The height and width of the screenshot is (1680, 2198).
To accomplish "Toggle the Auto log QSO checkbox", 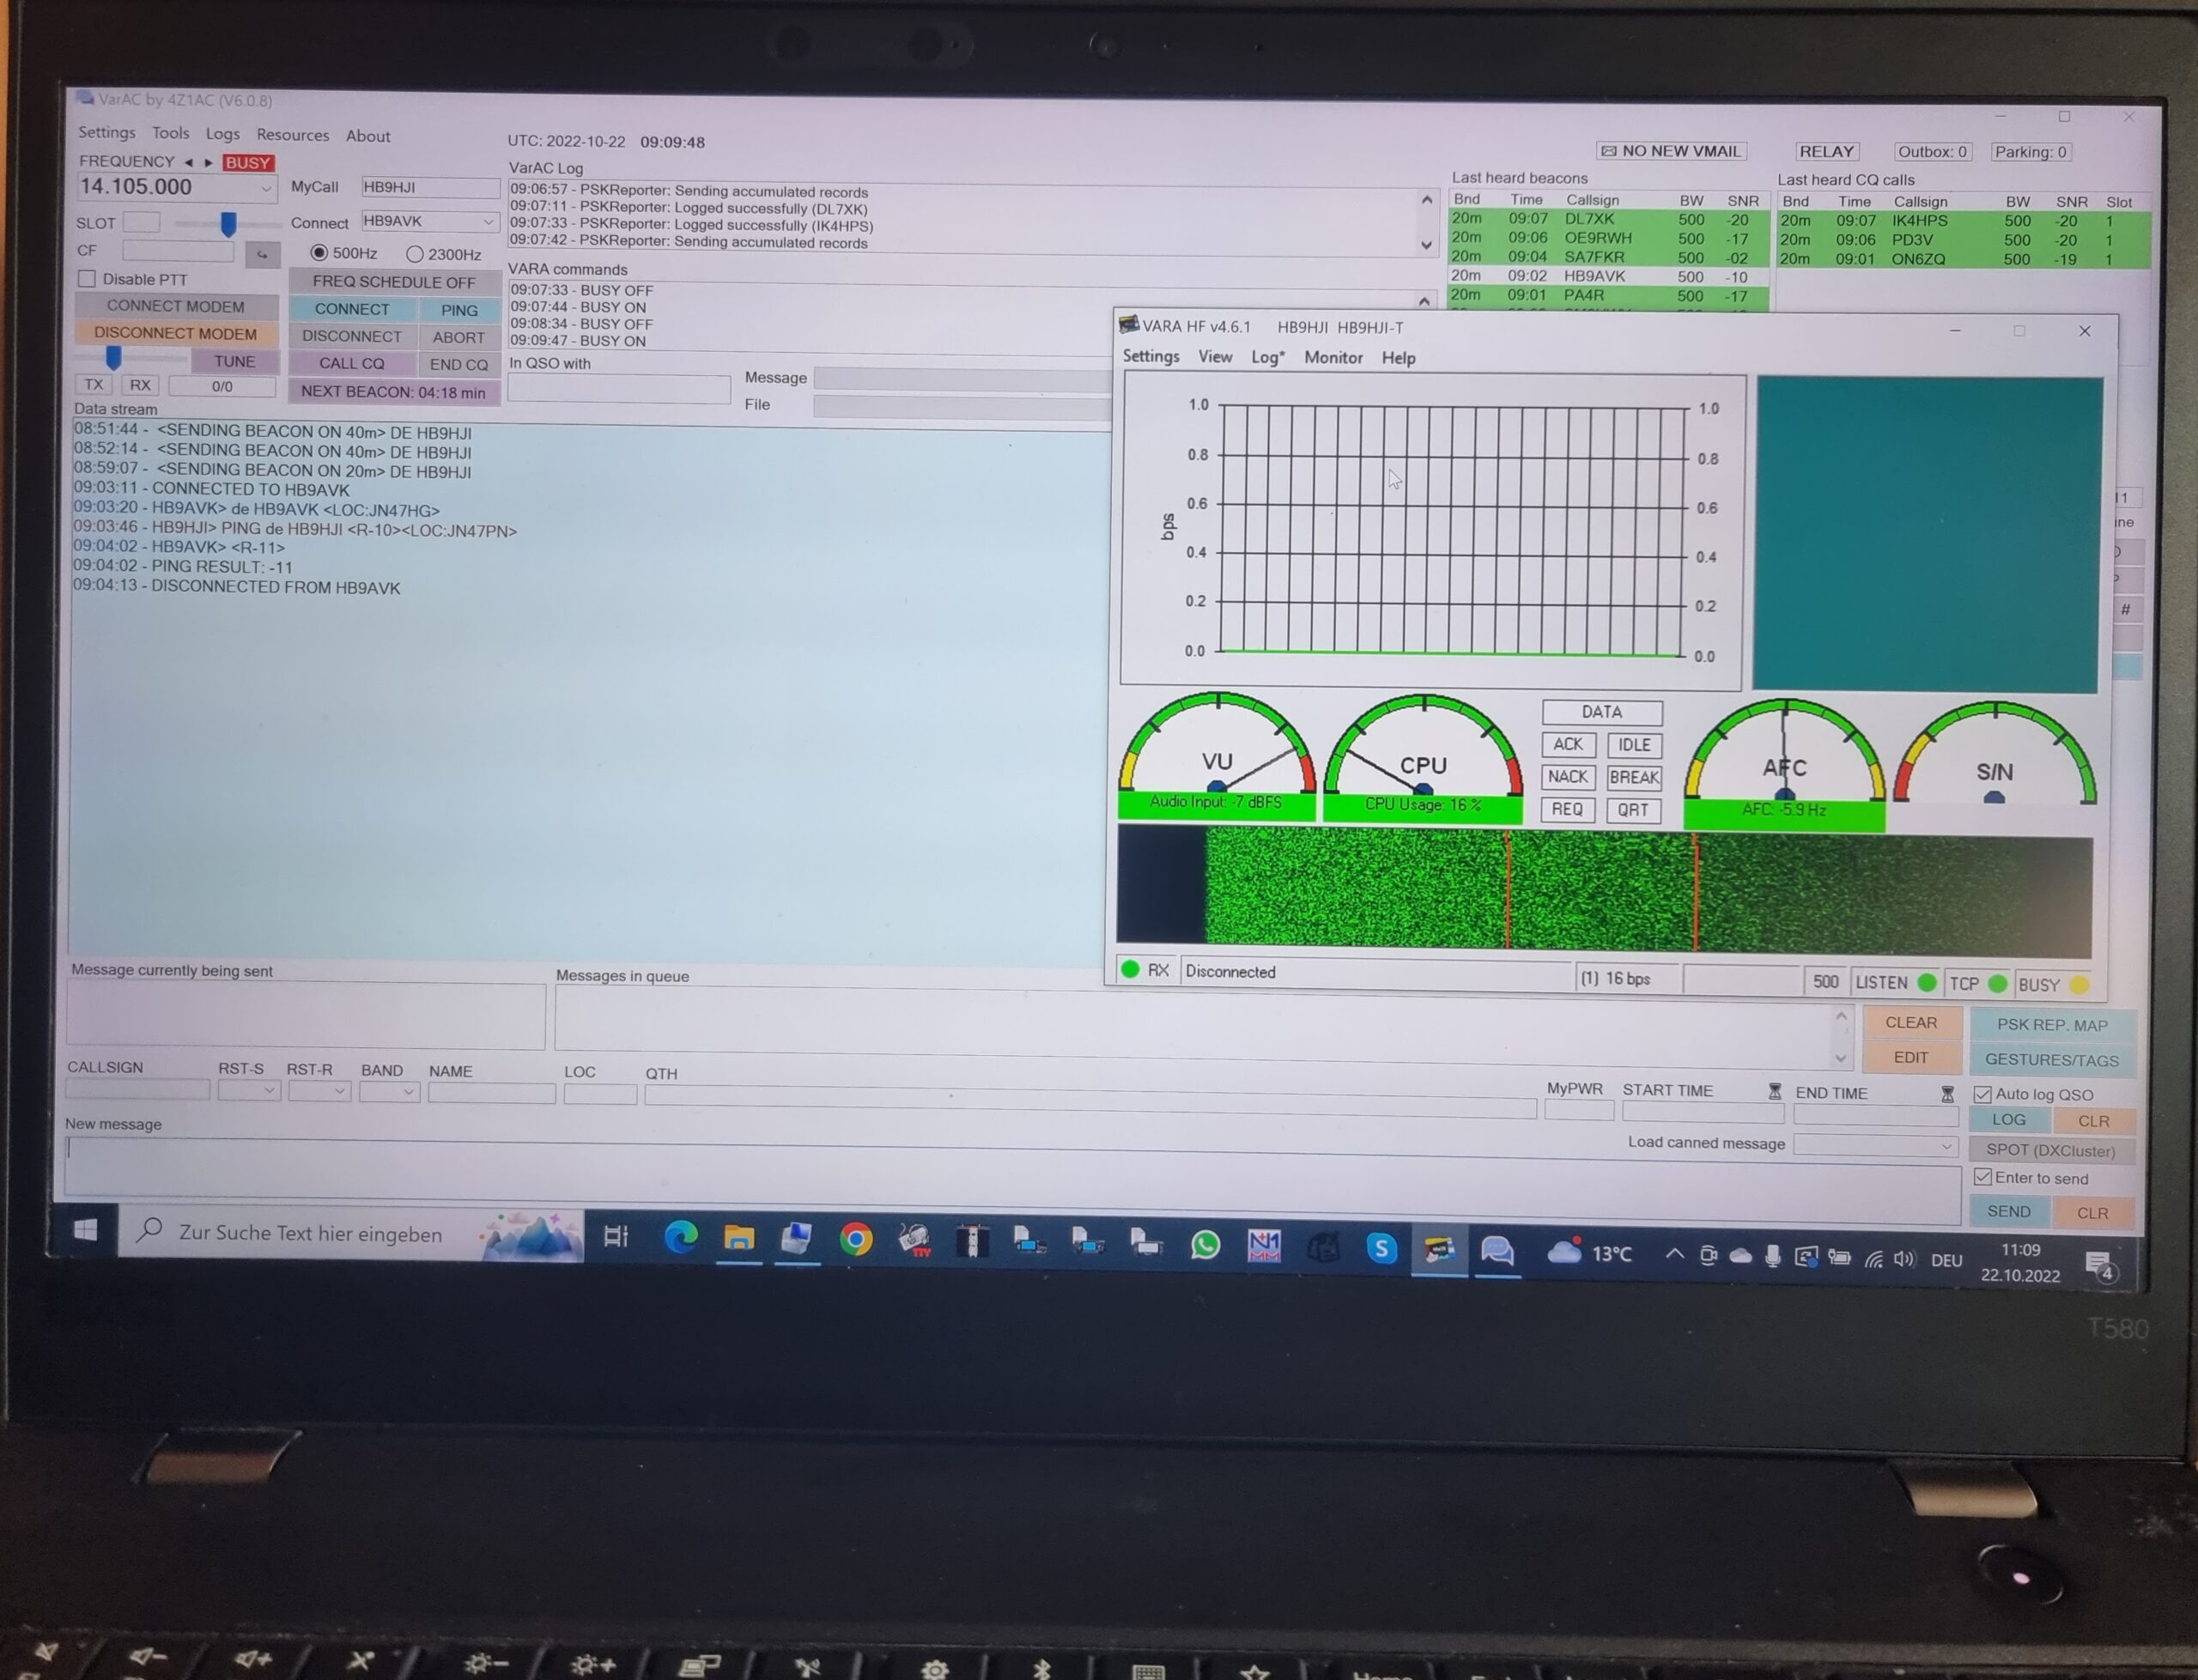I will [x=1982, y=1094].
